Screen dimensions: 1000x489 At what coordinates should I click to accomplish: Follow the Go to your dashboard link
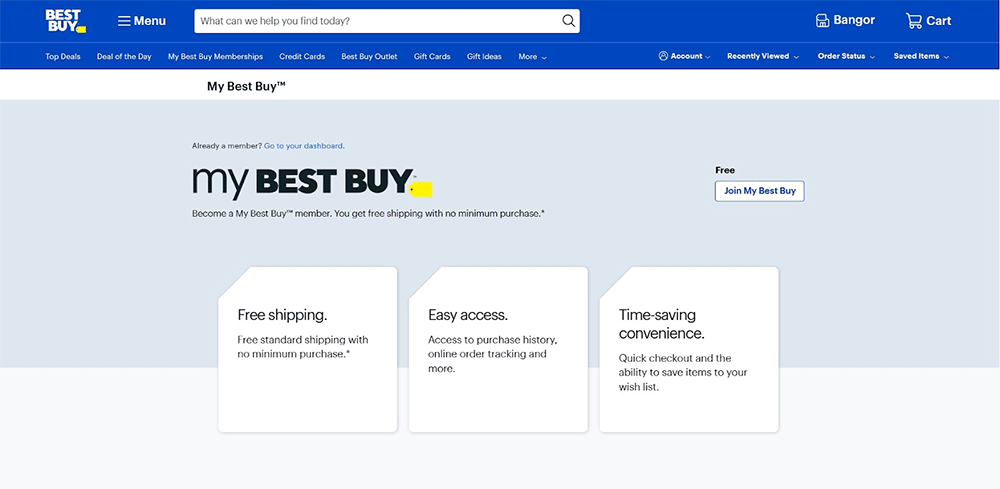pyautogui.click(x=304, y=146)
